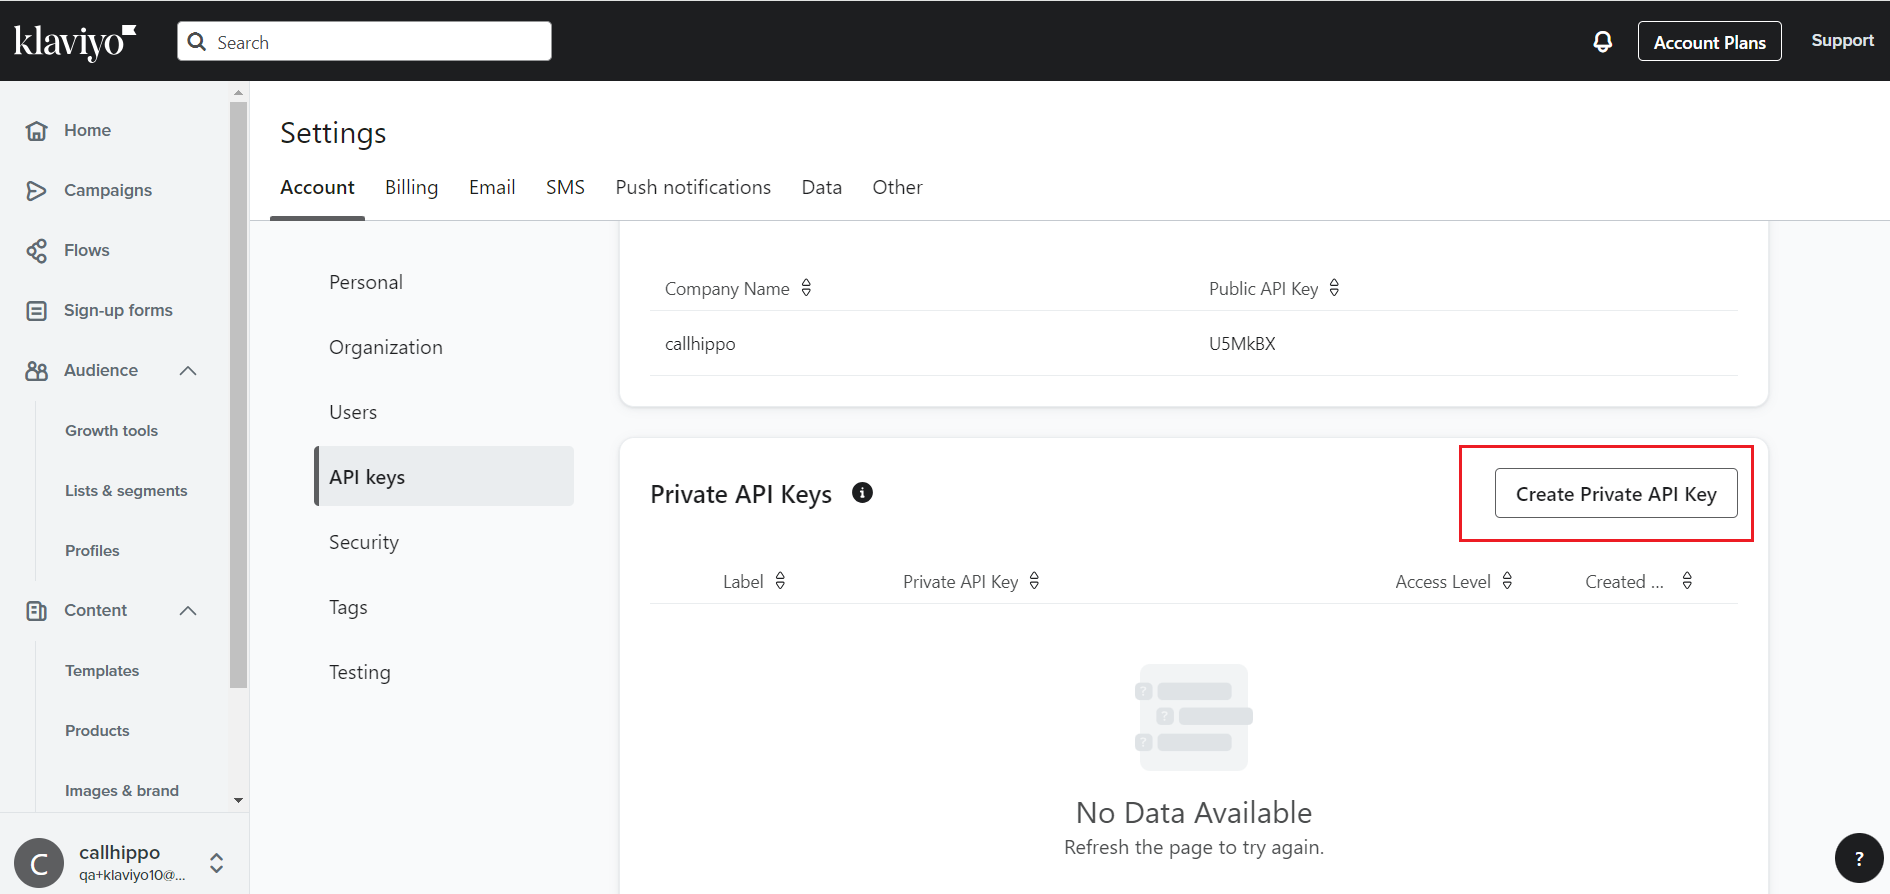The image size is (1890, 894).
Task: Click the Account Plans button
Action: click(x=1709, y=42)
